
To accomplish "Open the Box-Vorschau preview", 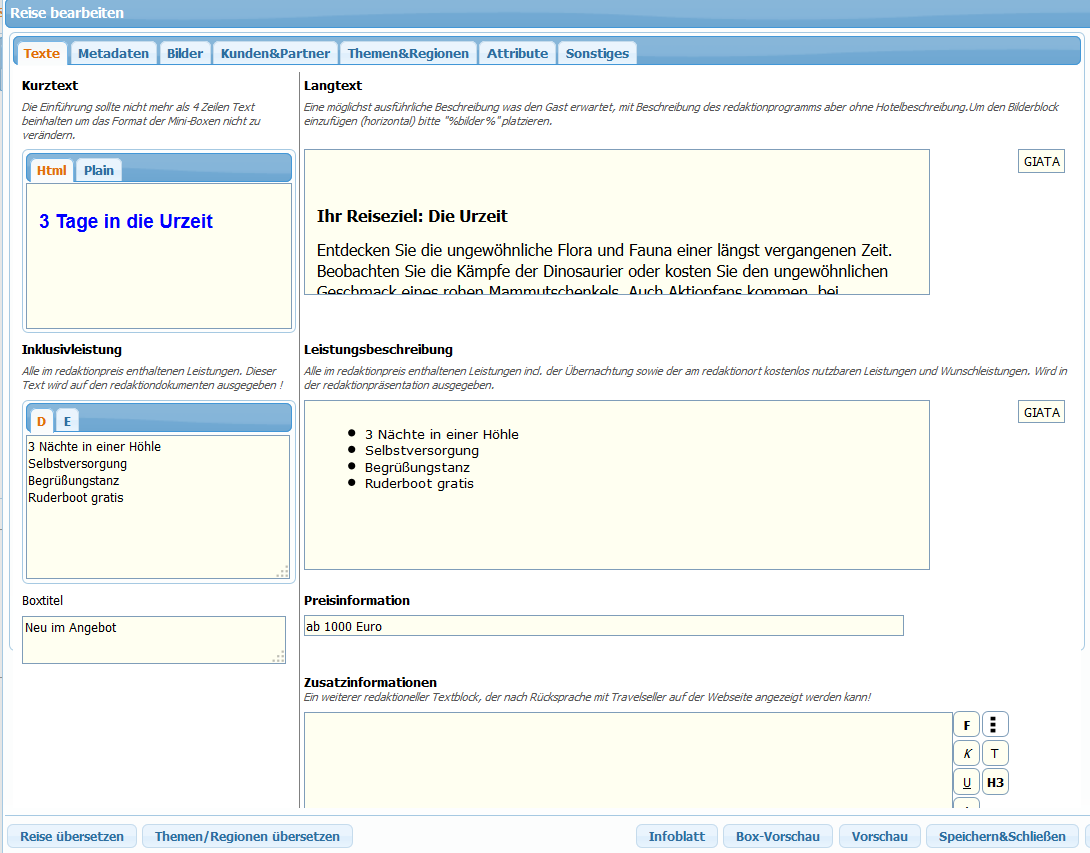I will (777, 836).
